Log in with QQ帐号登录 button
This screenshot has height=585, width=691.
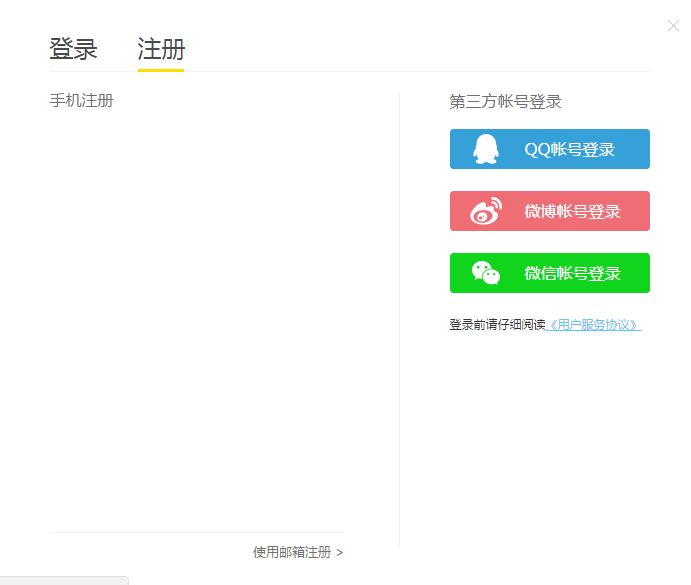coord(550,149)
